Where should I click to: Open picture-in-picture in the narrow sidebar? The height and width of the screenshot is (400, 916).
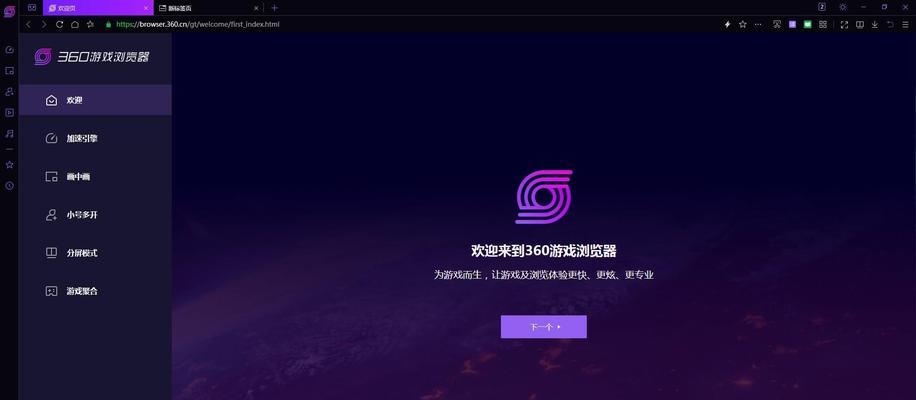[9, 71]
